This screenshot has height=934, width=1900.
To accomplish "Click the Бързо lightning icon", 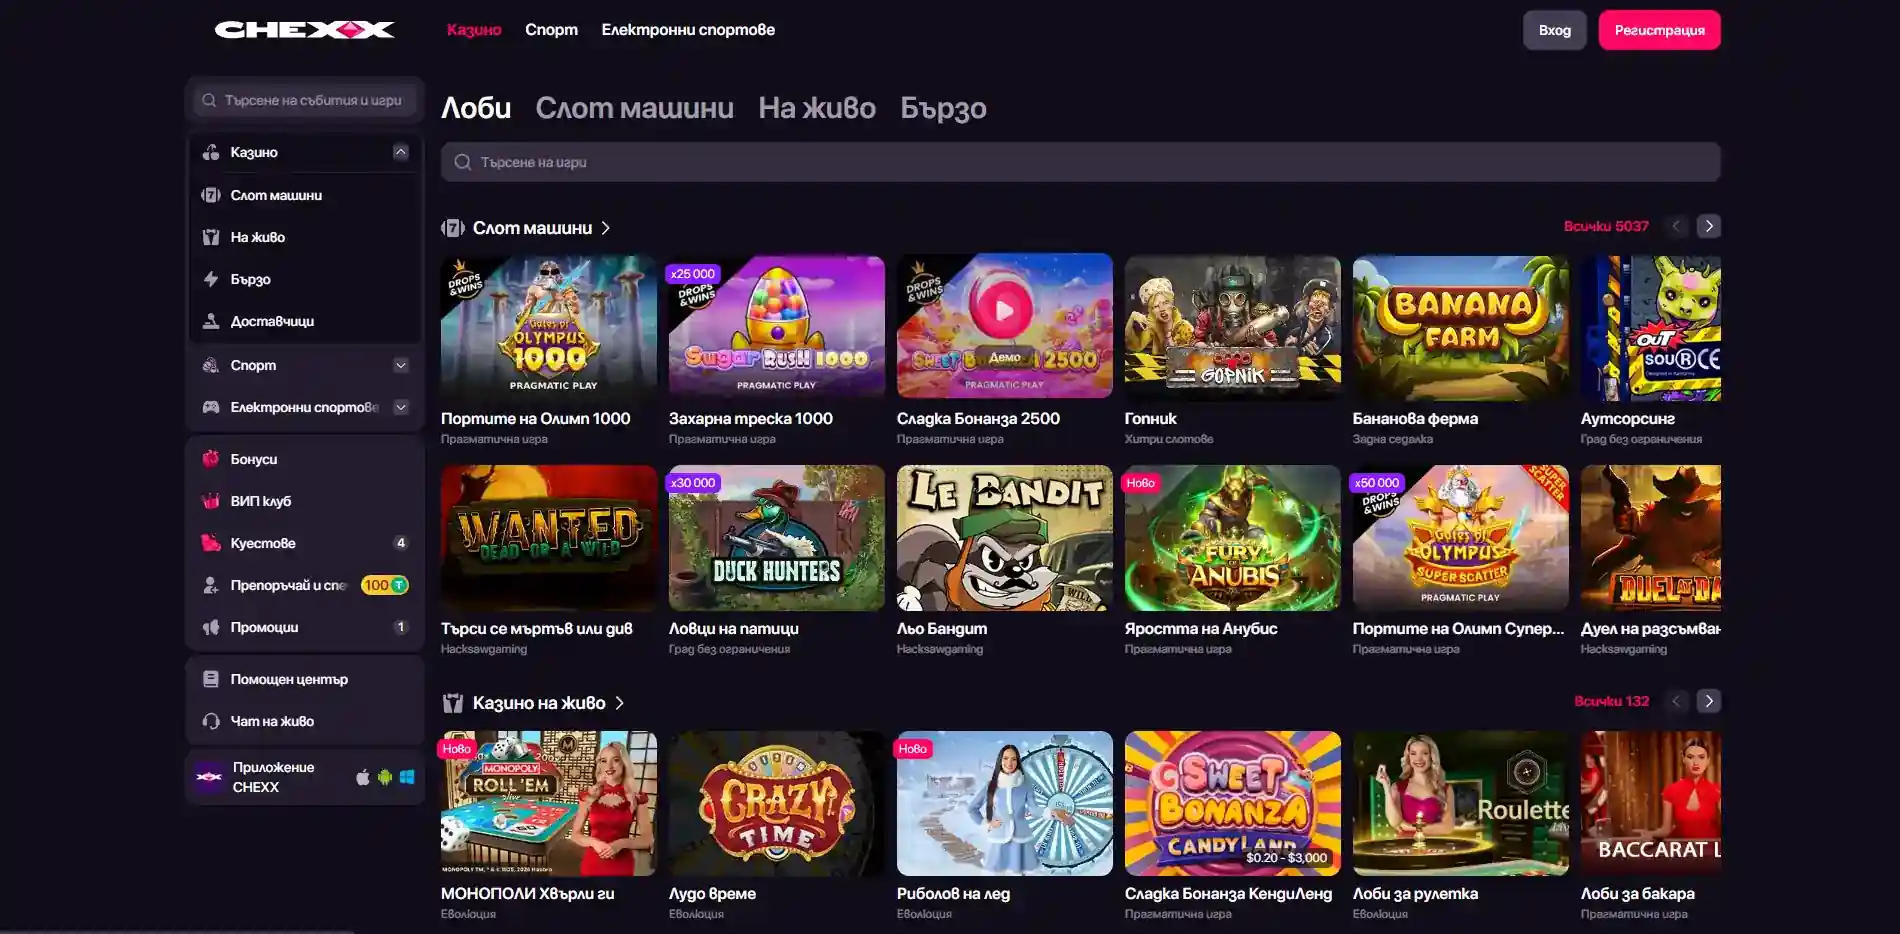I will click(x=211, y=279).
